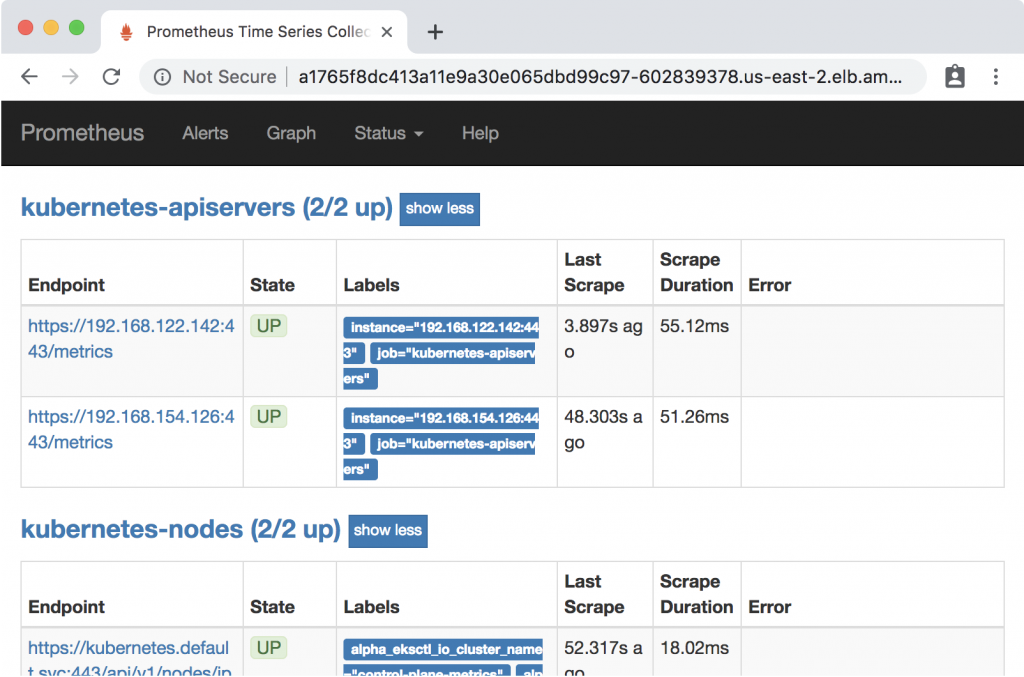This screenshot has width=1024, height=677.
Task: Collapse kubernetes-apiservers with show less
Action: coord(440,209)
